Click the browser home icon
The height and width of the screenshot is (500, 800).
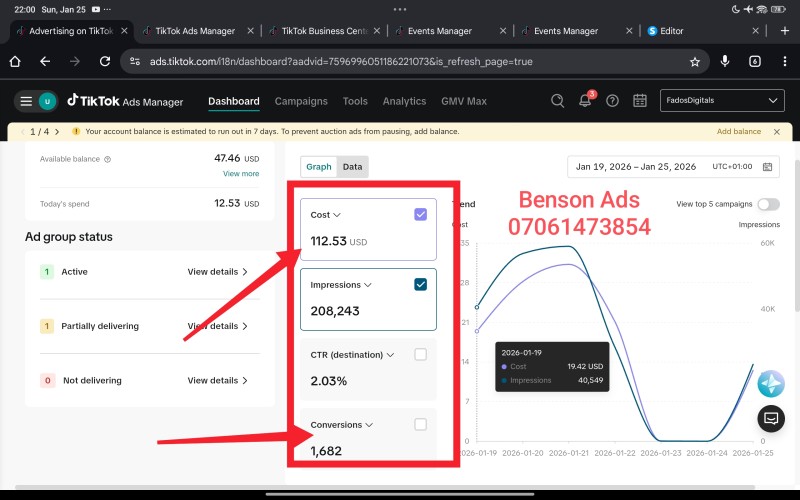(15, 62)
